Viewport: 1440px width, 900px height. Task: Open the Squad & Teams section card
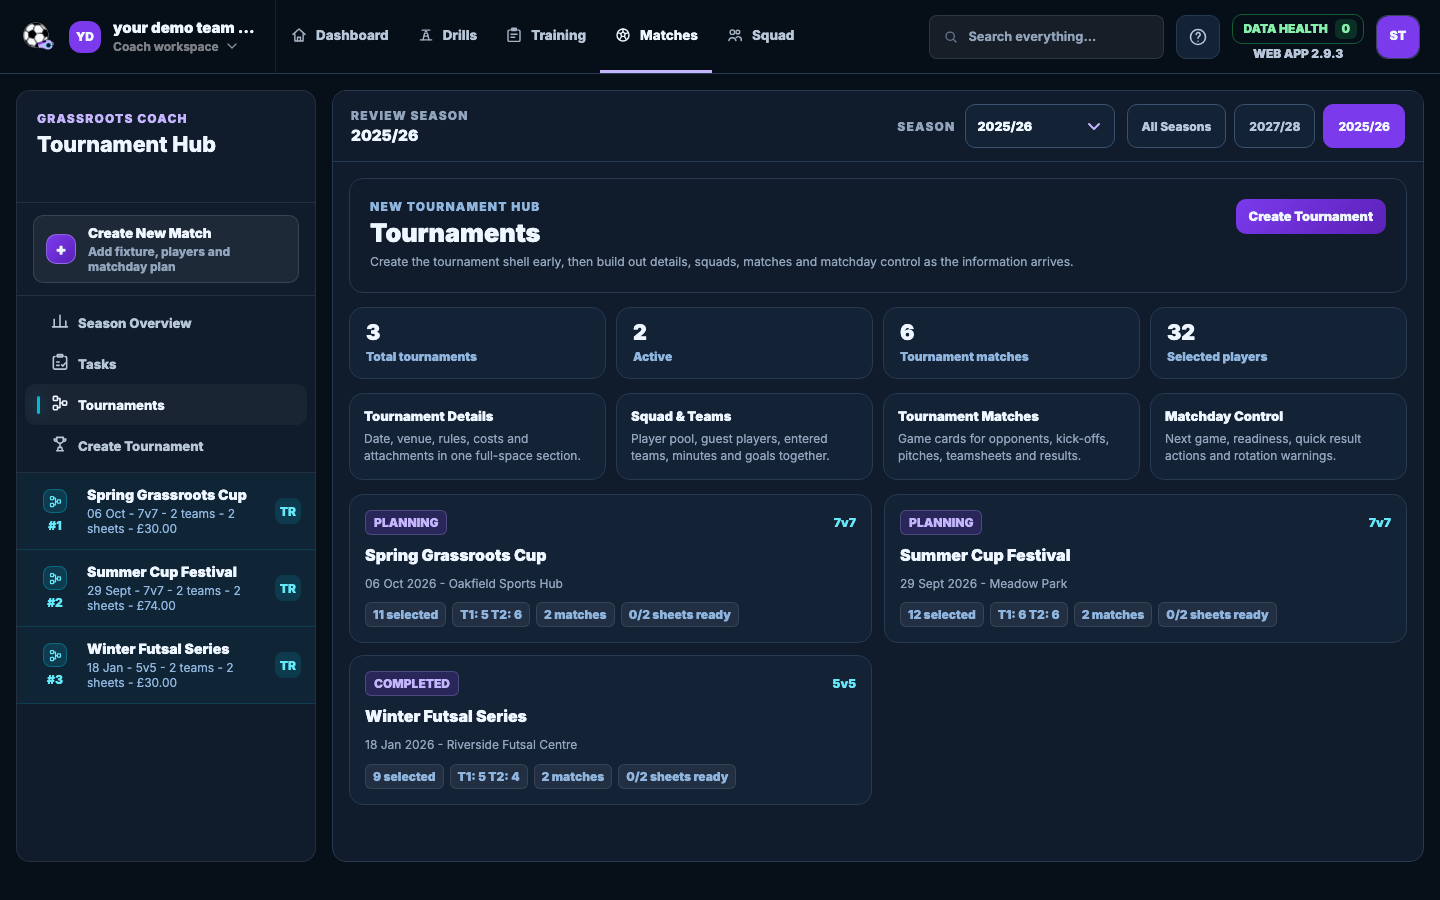(x=744, y=436)
